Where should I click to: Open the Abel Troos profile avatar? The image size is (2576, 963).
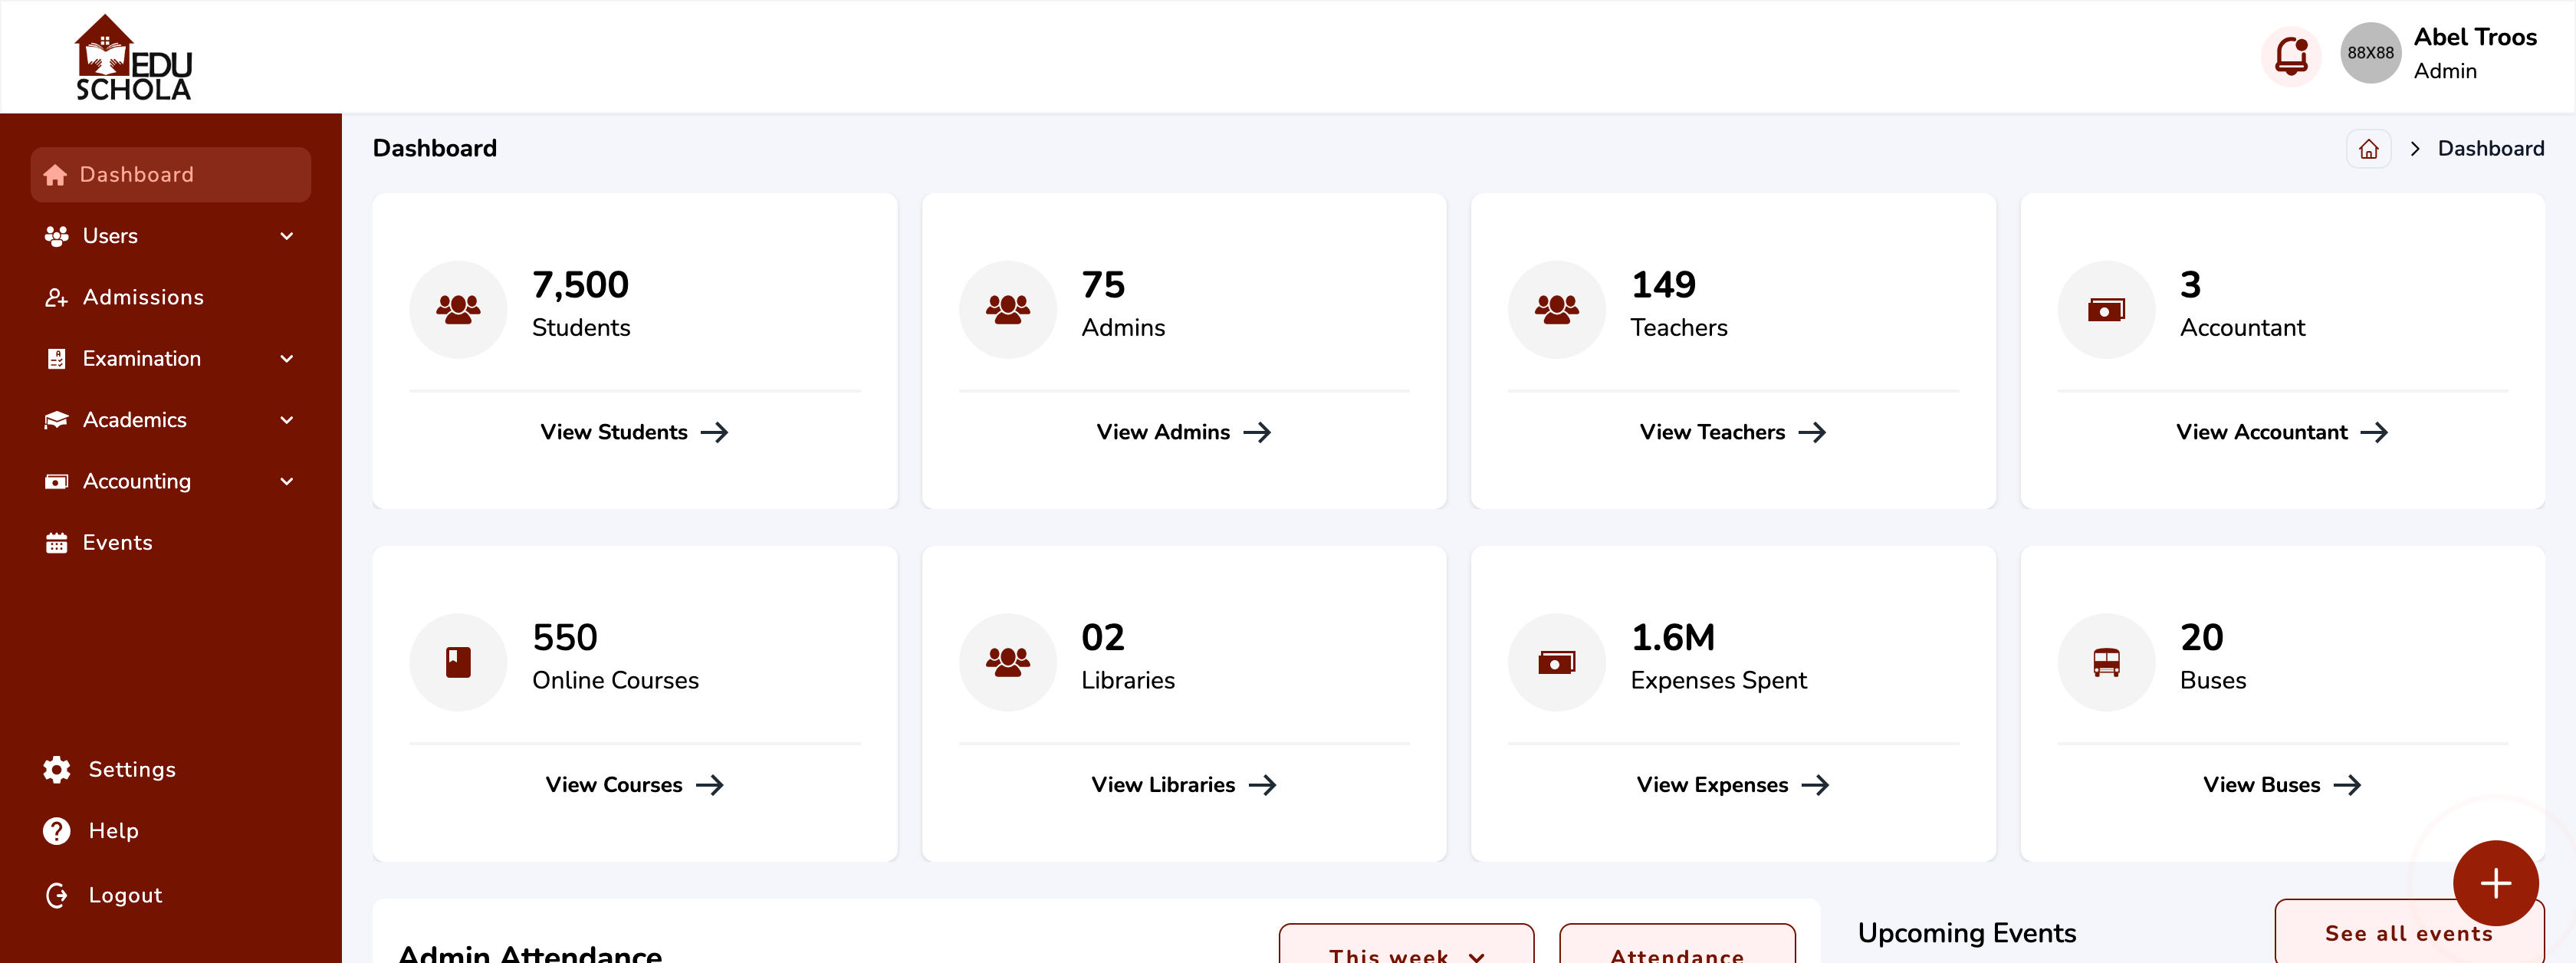[x=2370, y=53]
